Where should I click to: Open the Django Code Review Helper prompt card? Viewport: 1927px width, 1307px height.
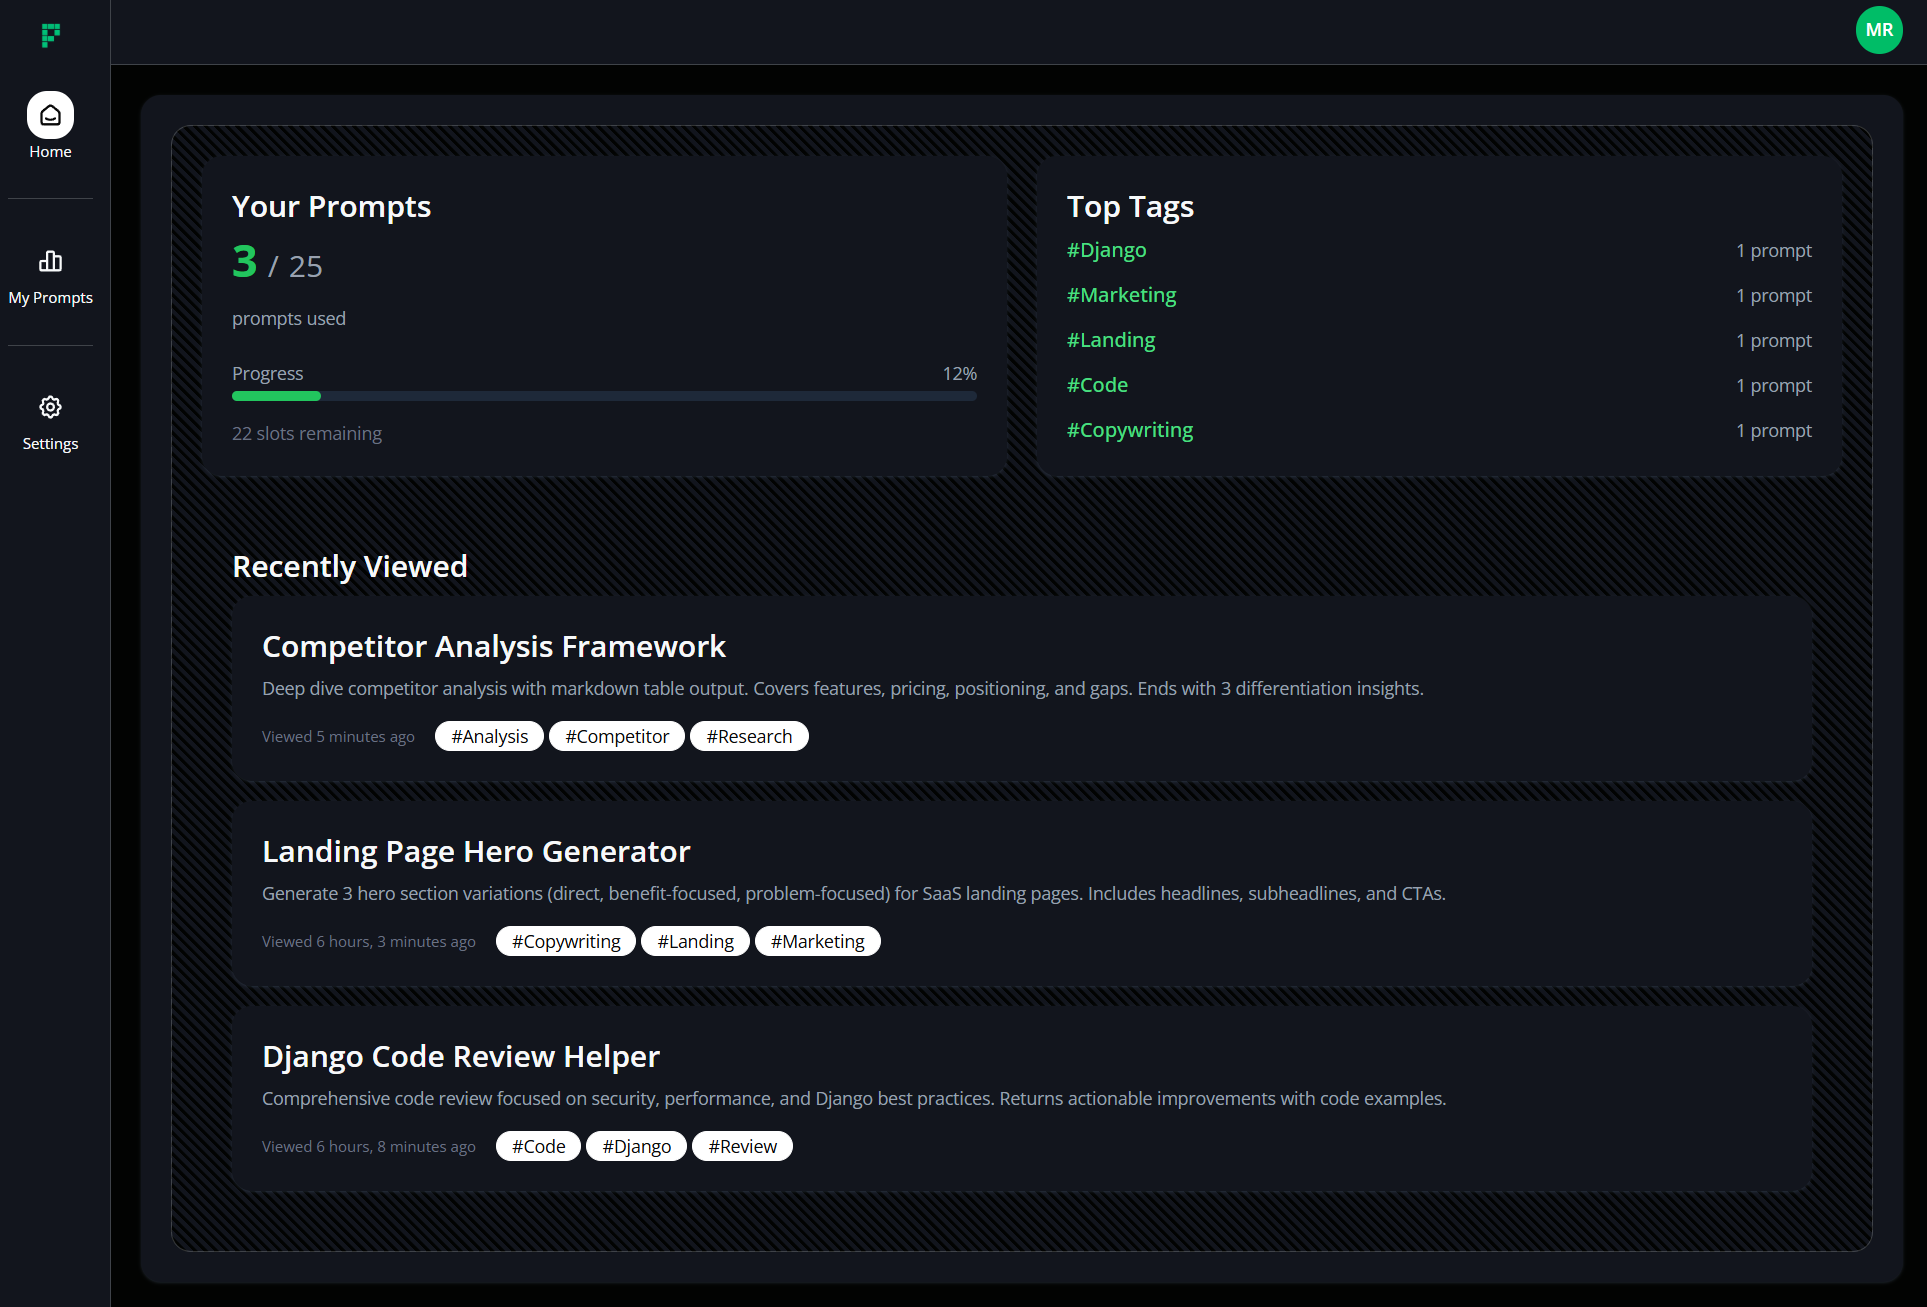pos(461,1056)
